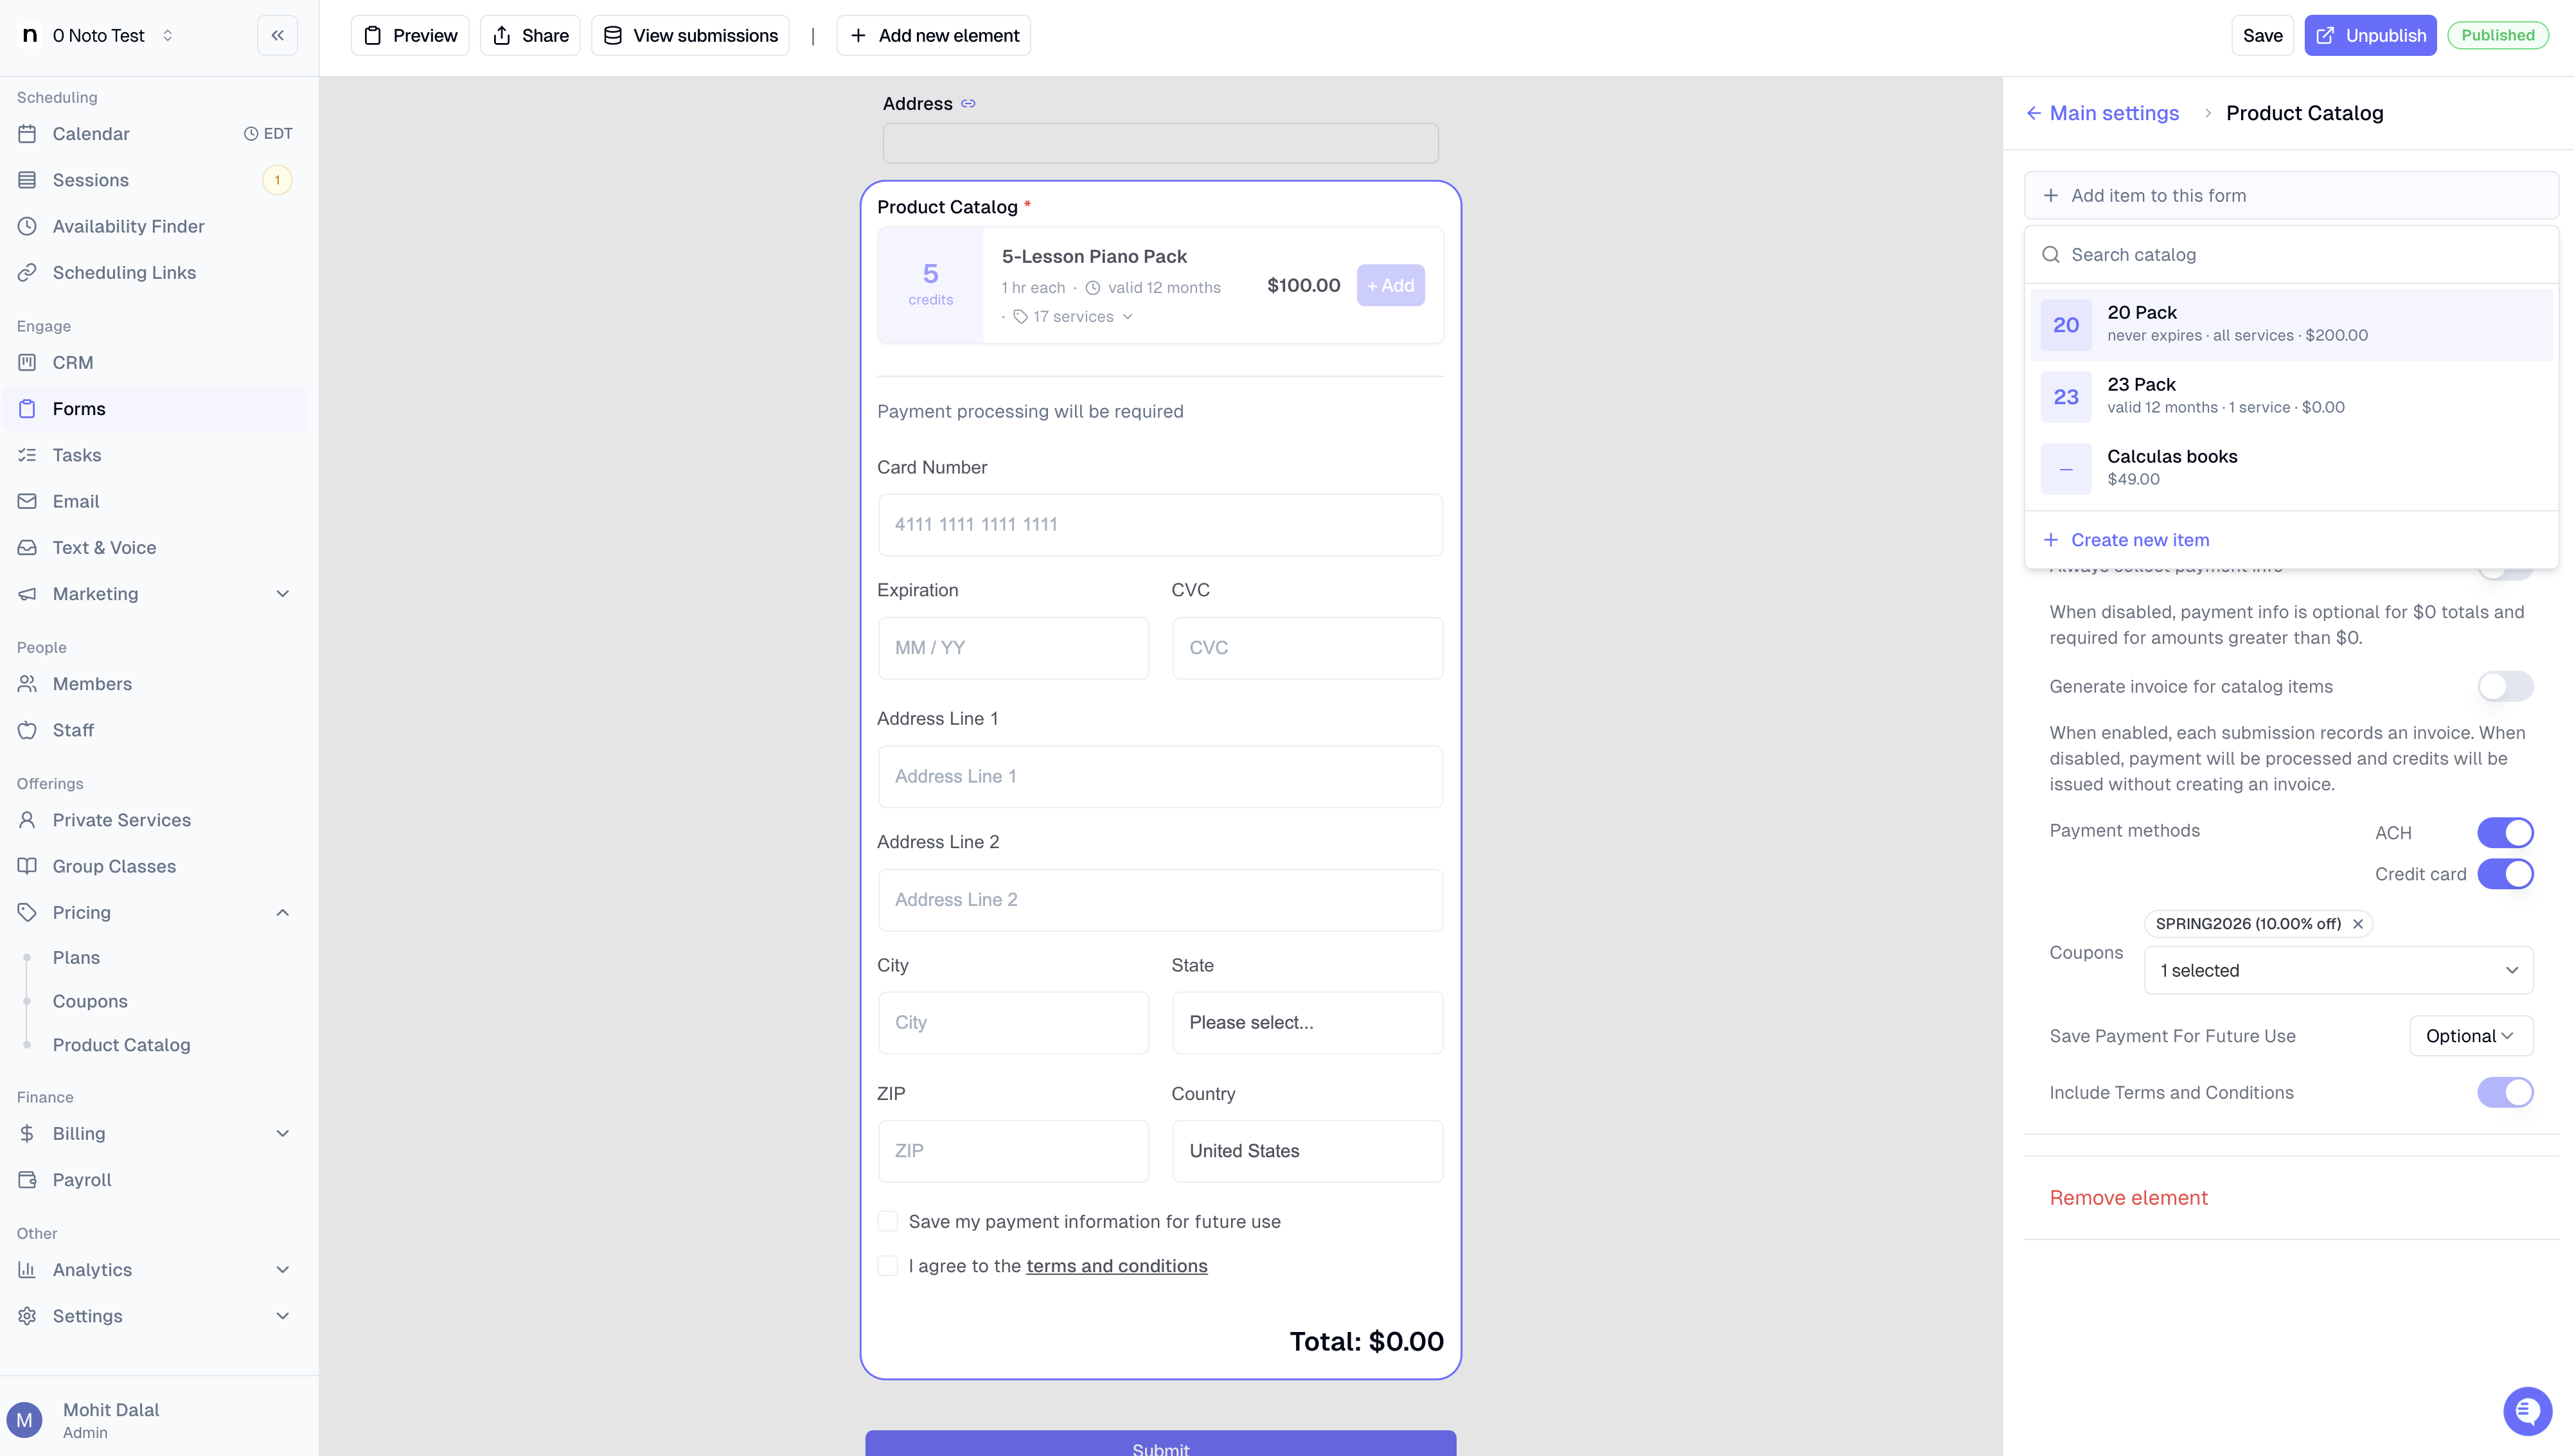Collapse the sidebar with double-chevron icon

pos(277,35)
